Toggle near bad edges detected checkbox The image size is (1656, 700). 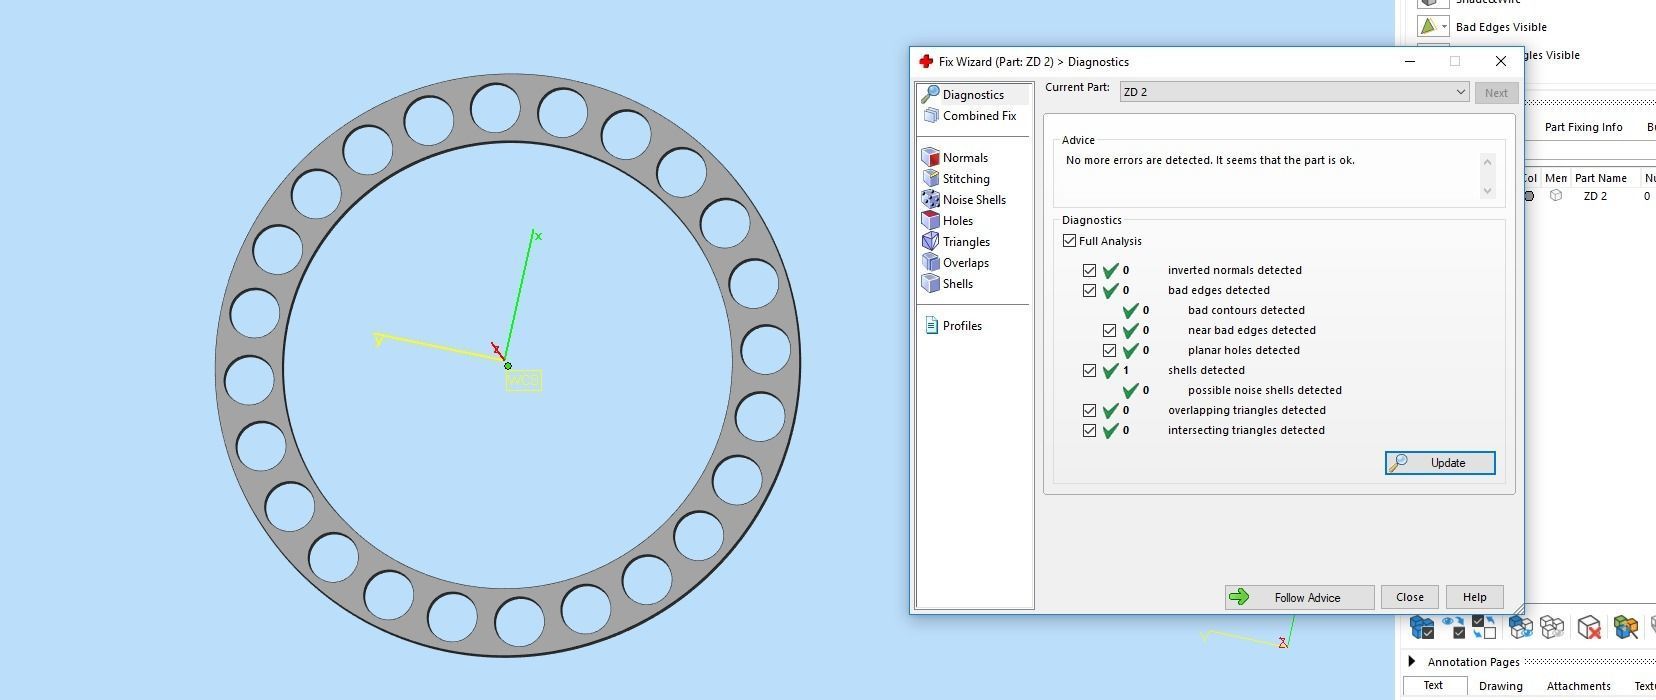click(1110, 330)
